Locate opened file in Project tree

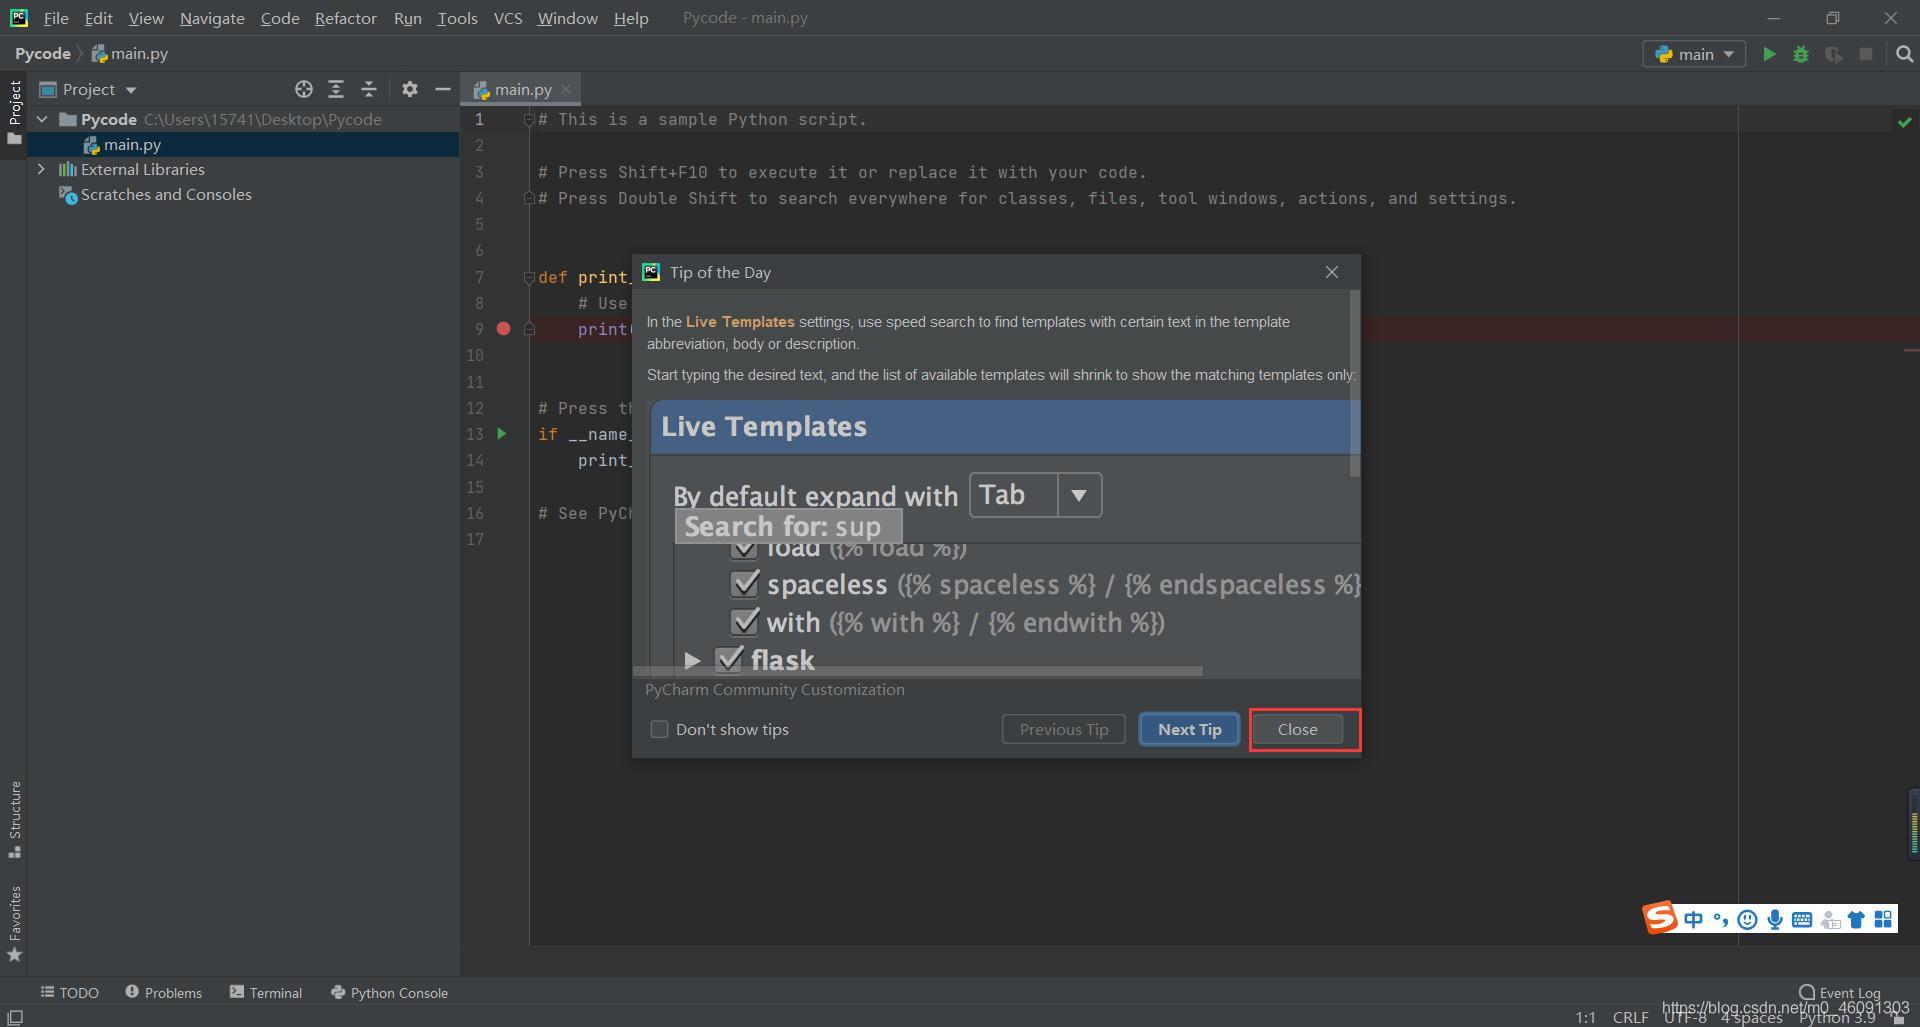click(x=304, y=89)
